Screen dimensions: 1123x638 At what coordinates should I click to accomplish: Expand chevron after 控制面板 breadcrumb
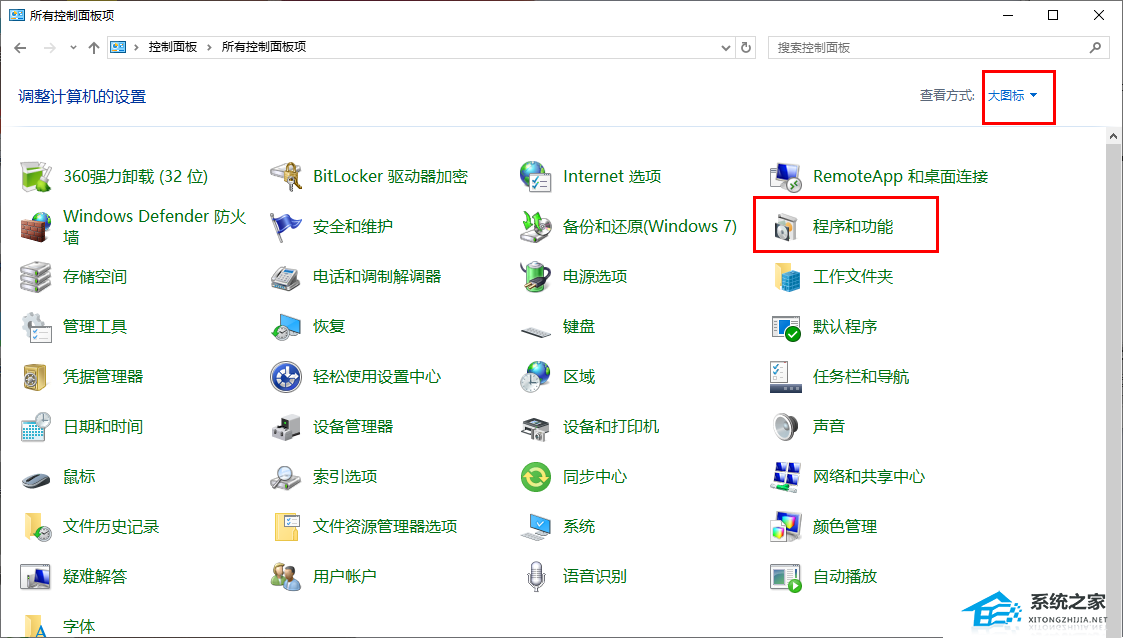point(209,47)
